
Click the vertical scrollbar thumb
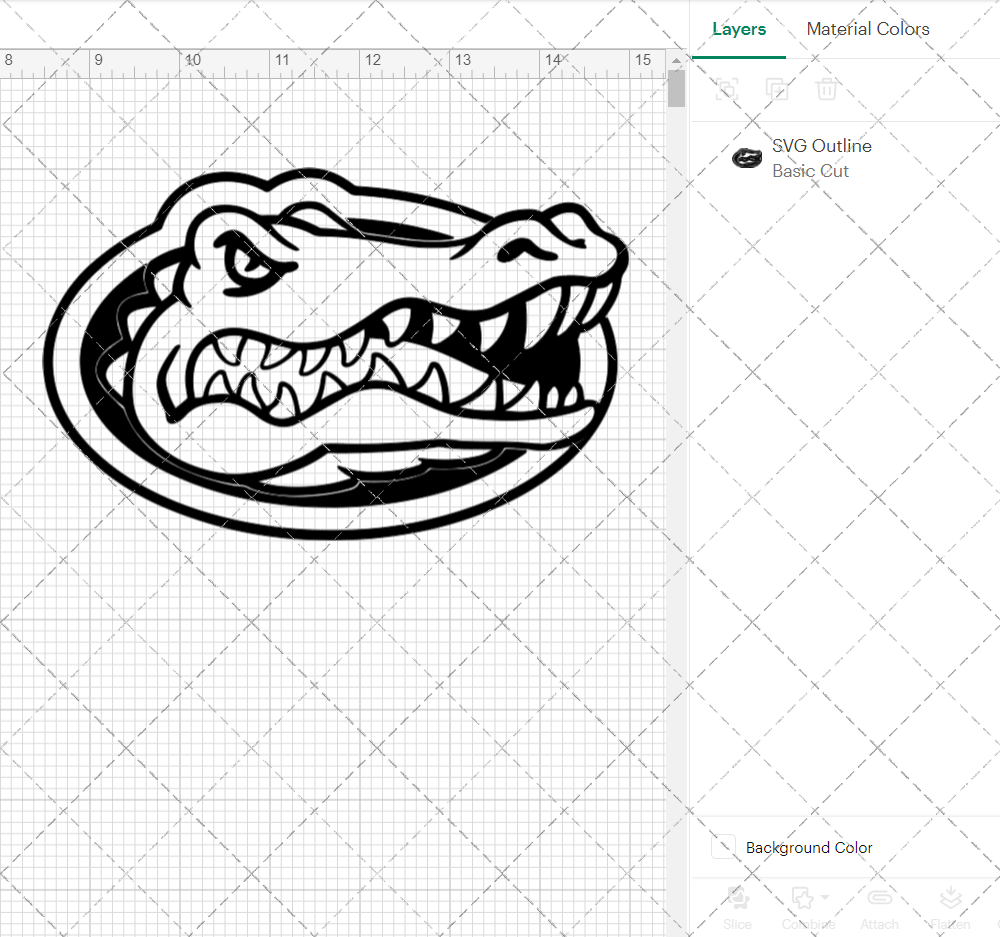click(676, 89)
